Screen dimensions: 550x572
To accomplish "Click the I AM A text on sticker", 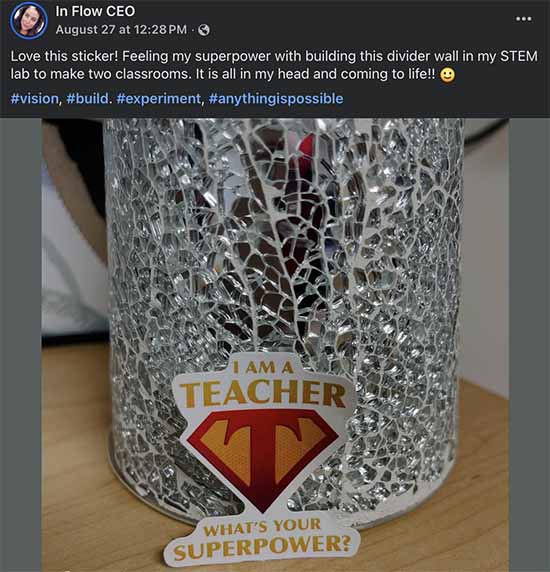I will point(263,367).
